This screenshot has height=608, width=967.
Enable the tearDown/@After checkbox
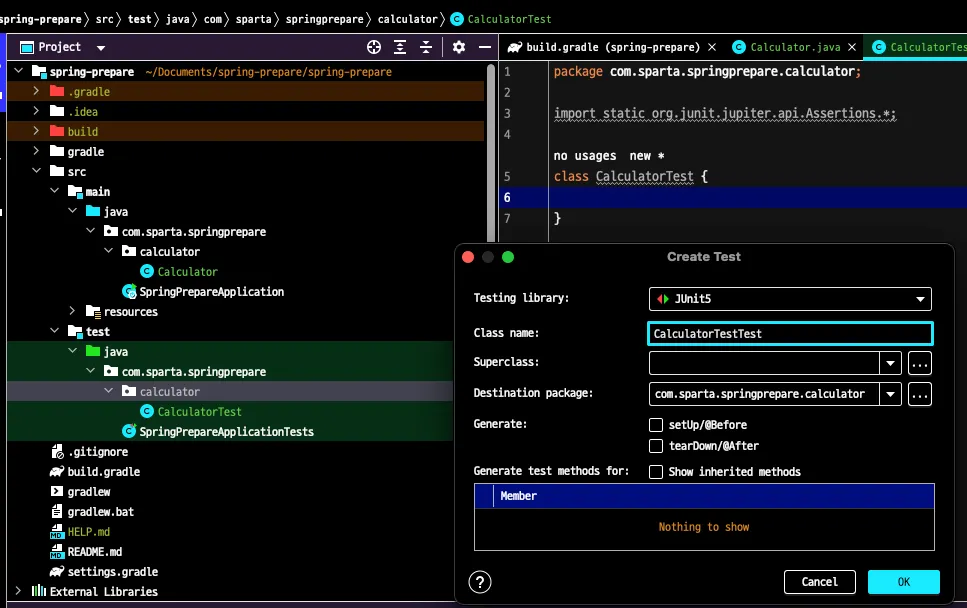click(656, 446)
